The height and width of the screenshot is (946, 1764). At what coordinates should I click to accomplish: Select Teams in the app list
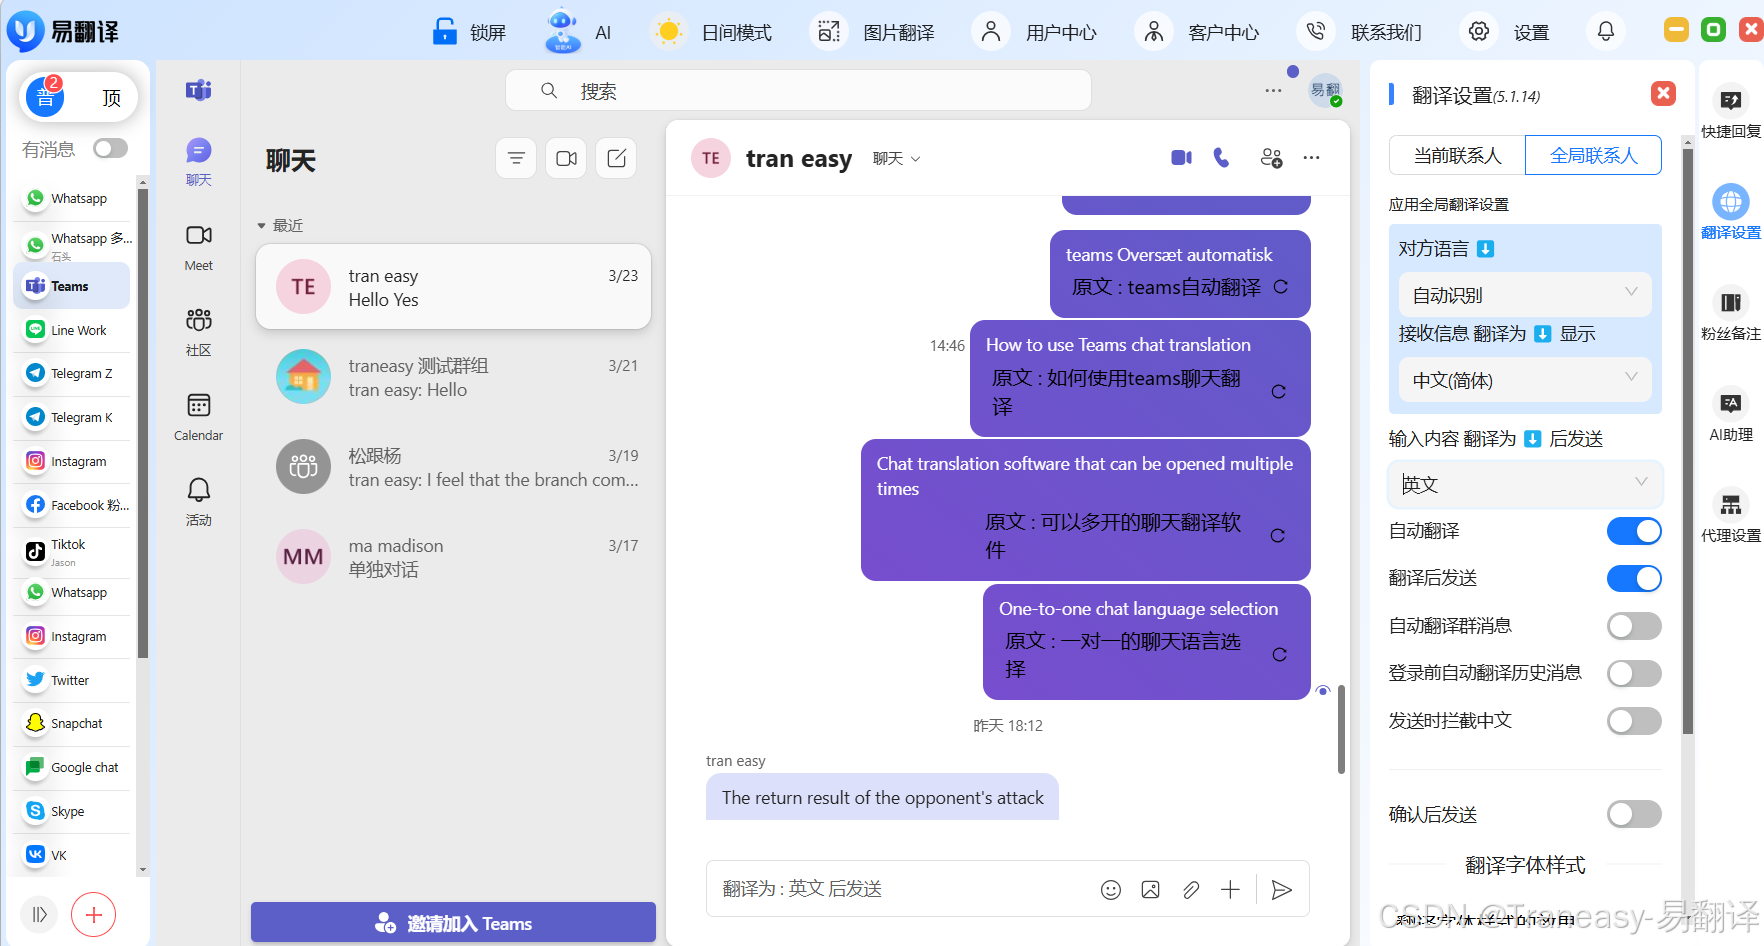pyautogui.click(x=73, y=286)
